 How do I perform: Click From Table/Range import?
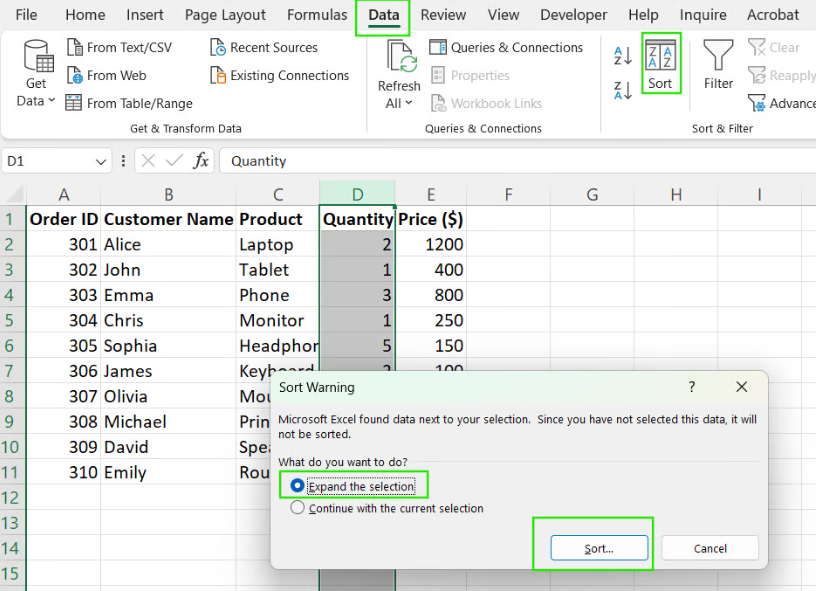131,102
